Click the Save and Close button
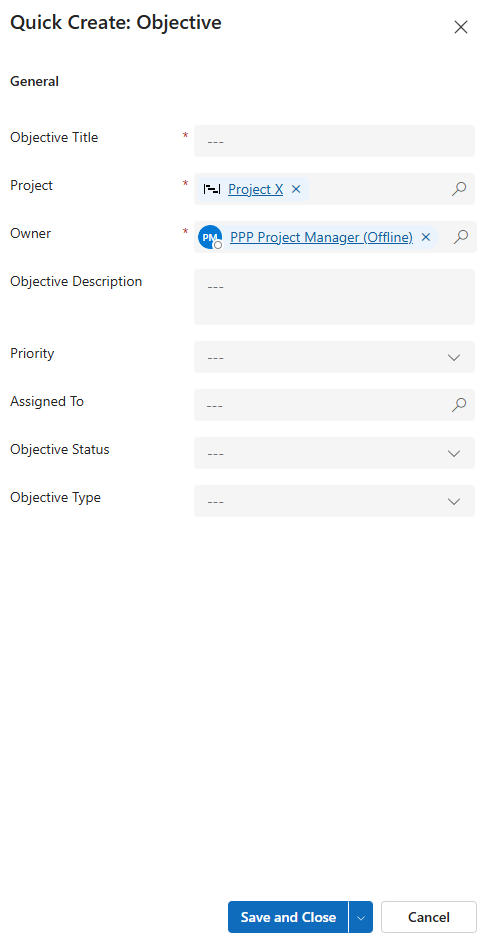Image resolution: width=484 pixels, height=943 pixels. [x=288, y=917]
